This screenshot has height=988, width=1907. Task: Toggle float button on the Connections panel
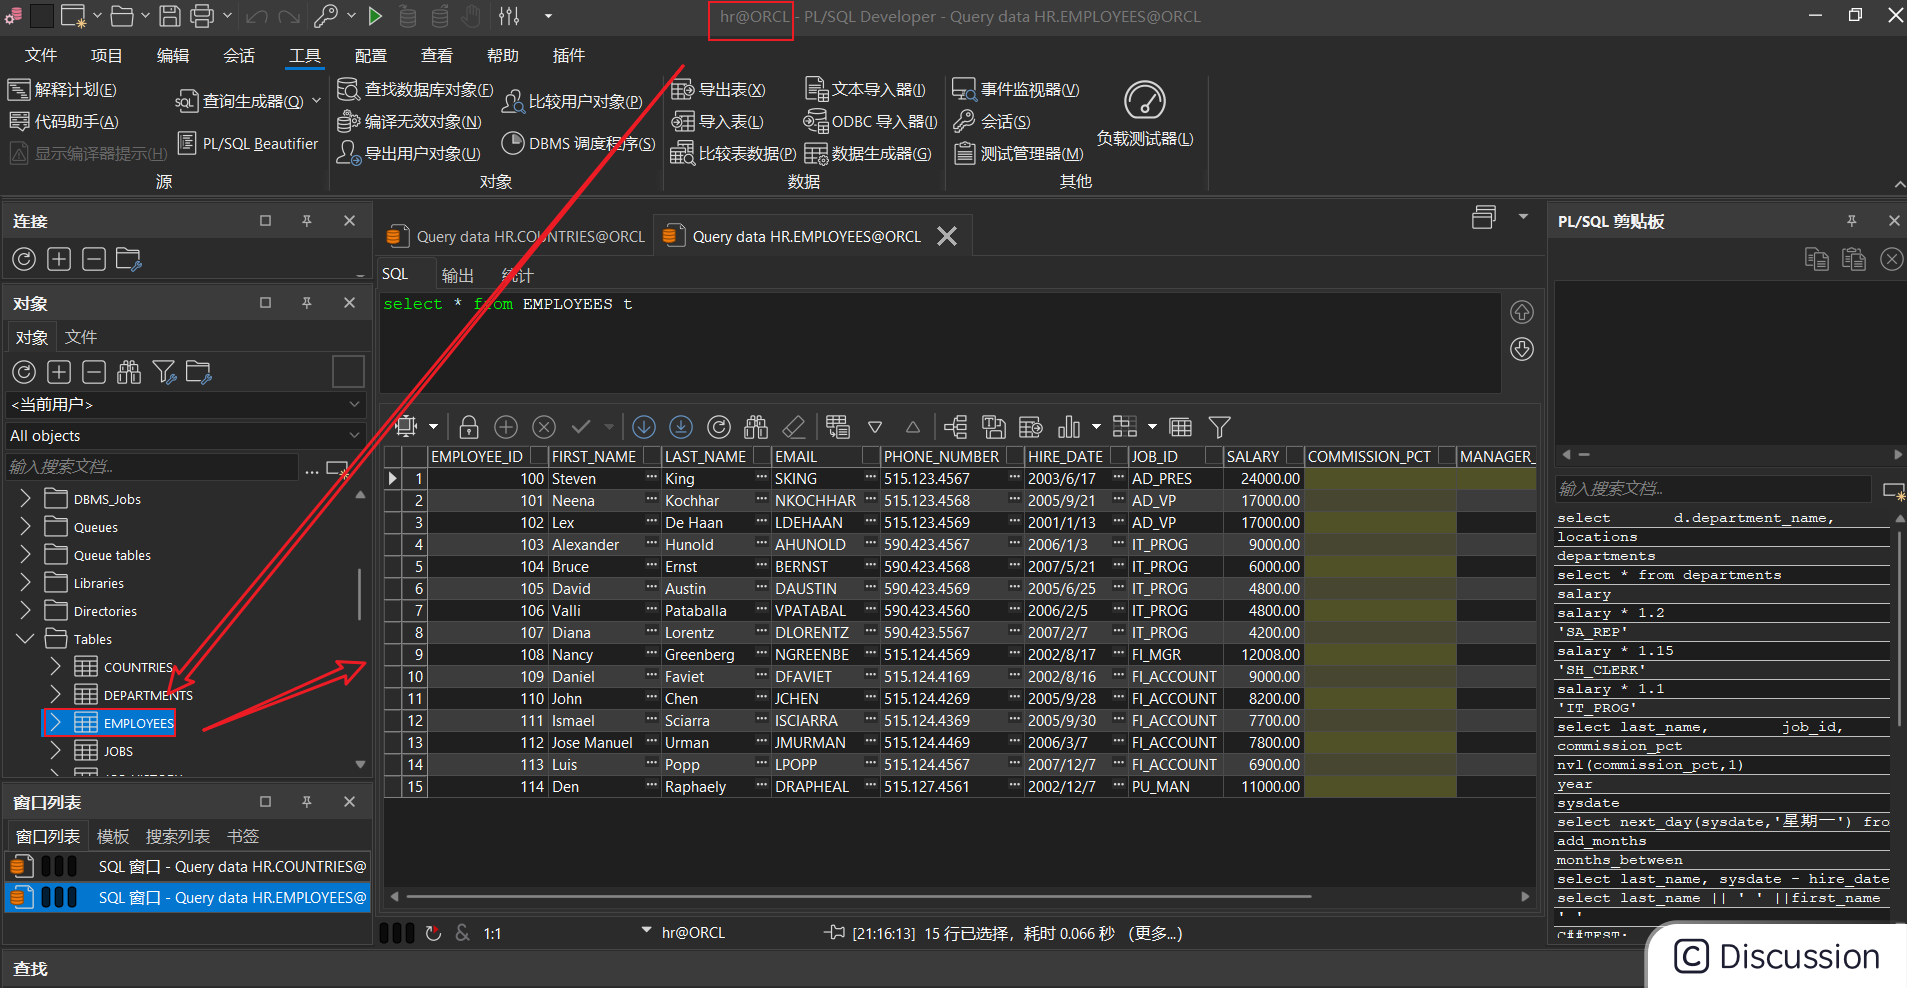pos(265,220)
